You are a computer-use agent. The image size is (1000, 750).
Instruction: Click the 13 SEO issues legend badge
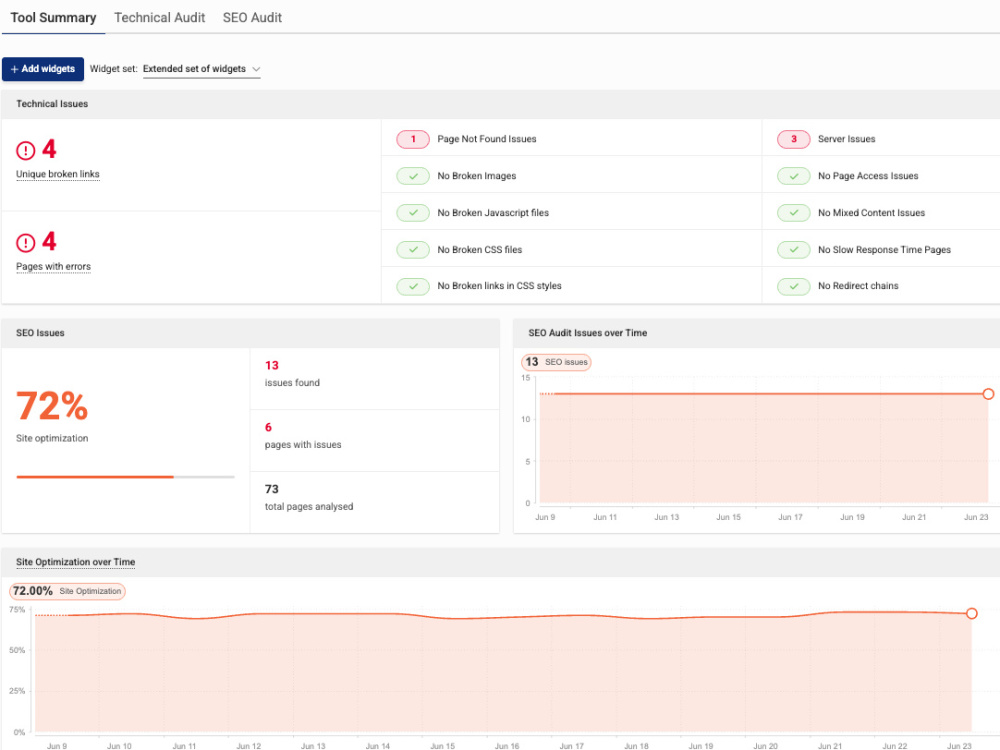pos(556,362)
